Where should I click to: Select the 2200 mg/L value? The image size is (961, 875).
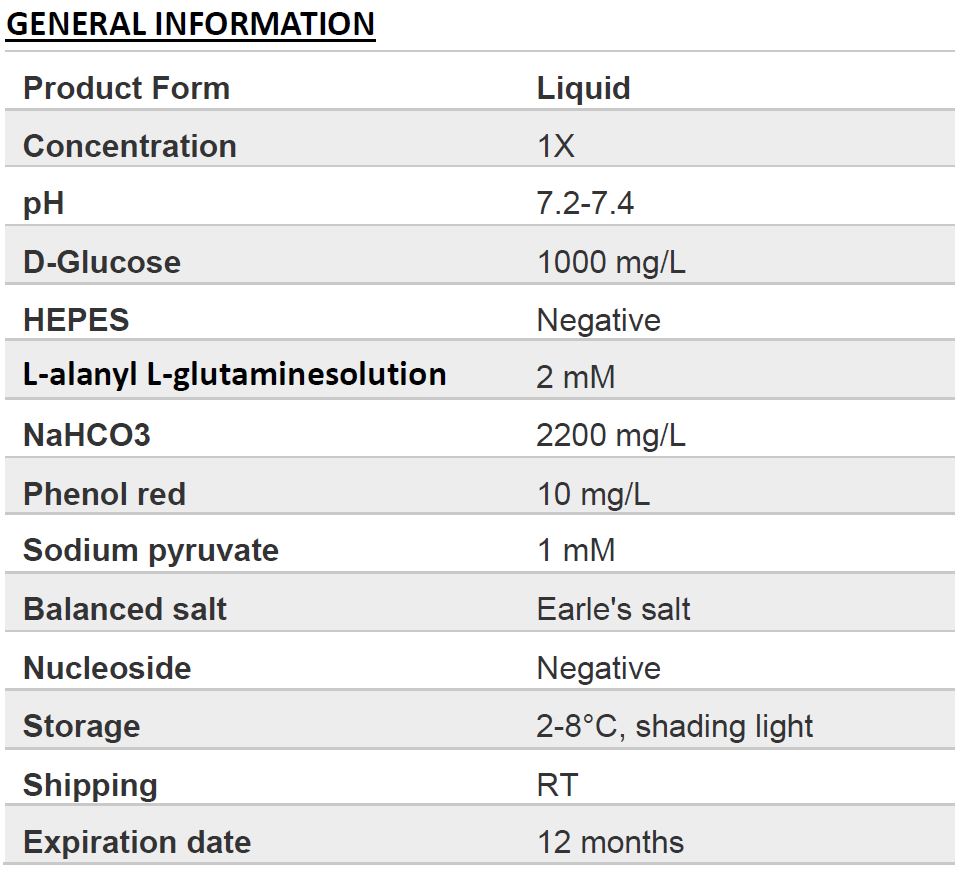[611, 436]
